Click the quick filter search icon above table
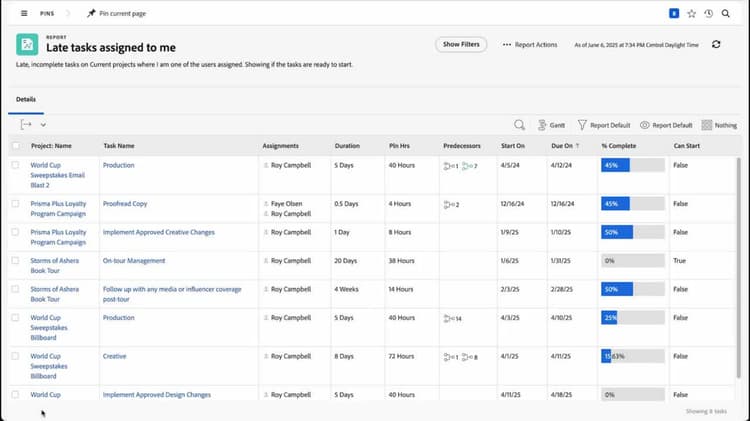The width and height of the screenshot is (750, 421). [520, 125]
